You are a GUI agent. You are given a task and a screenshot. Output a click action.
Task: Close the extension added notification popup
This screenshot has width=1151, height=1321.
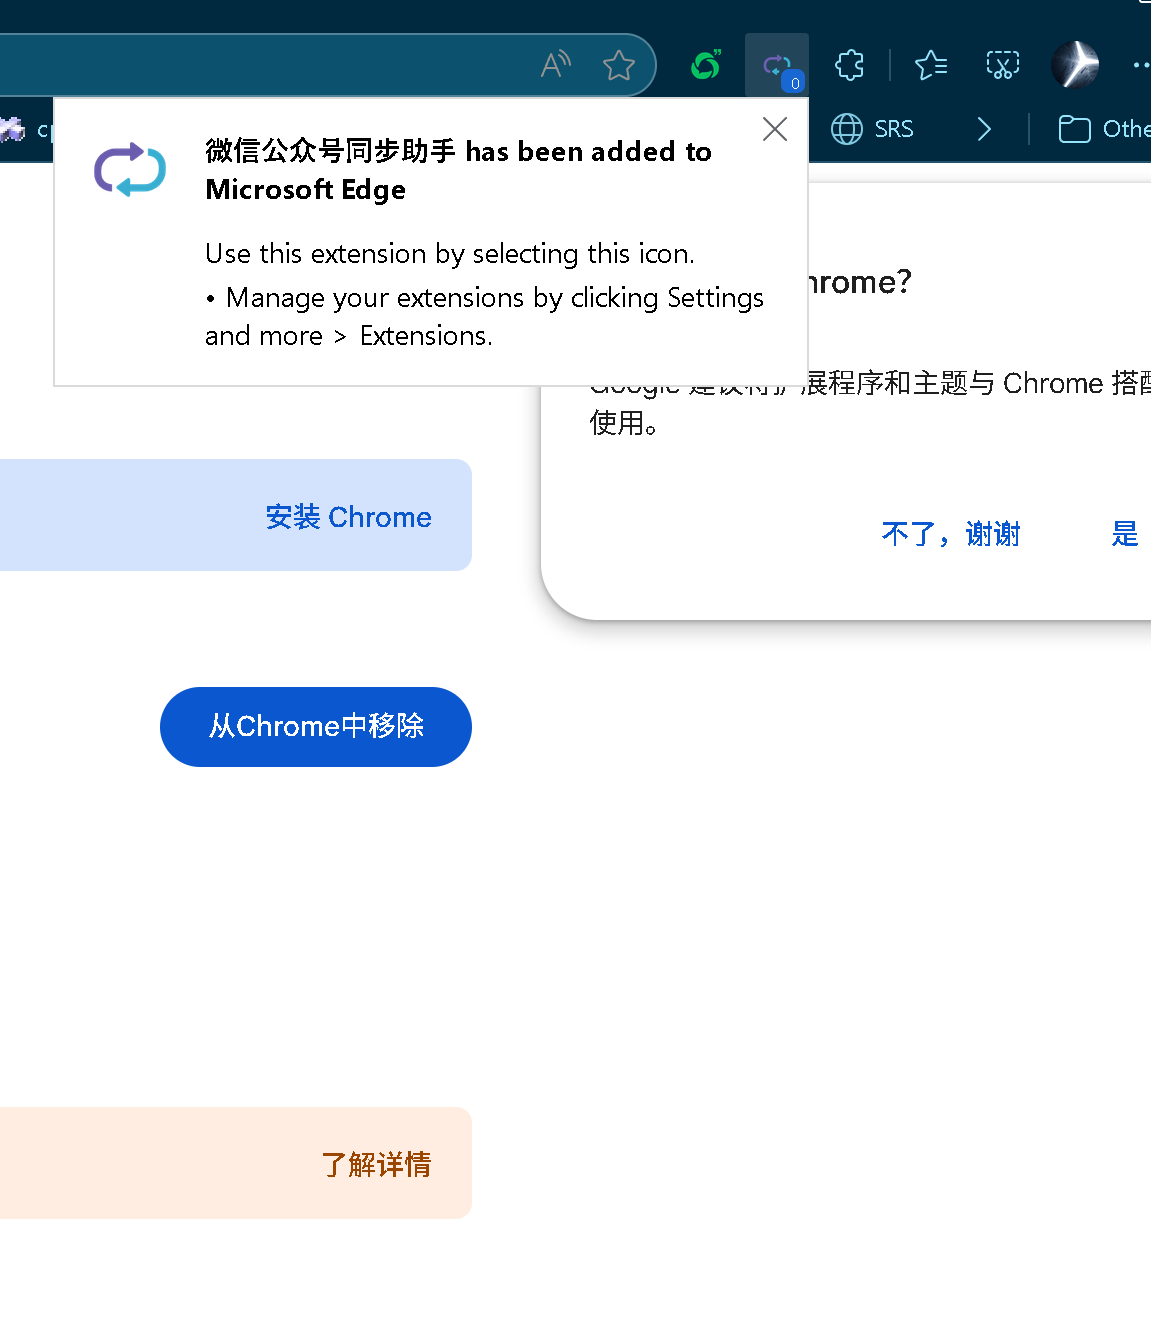click(775, 129)
